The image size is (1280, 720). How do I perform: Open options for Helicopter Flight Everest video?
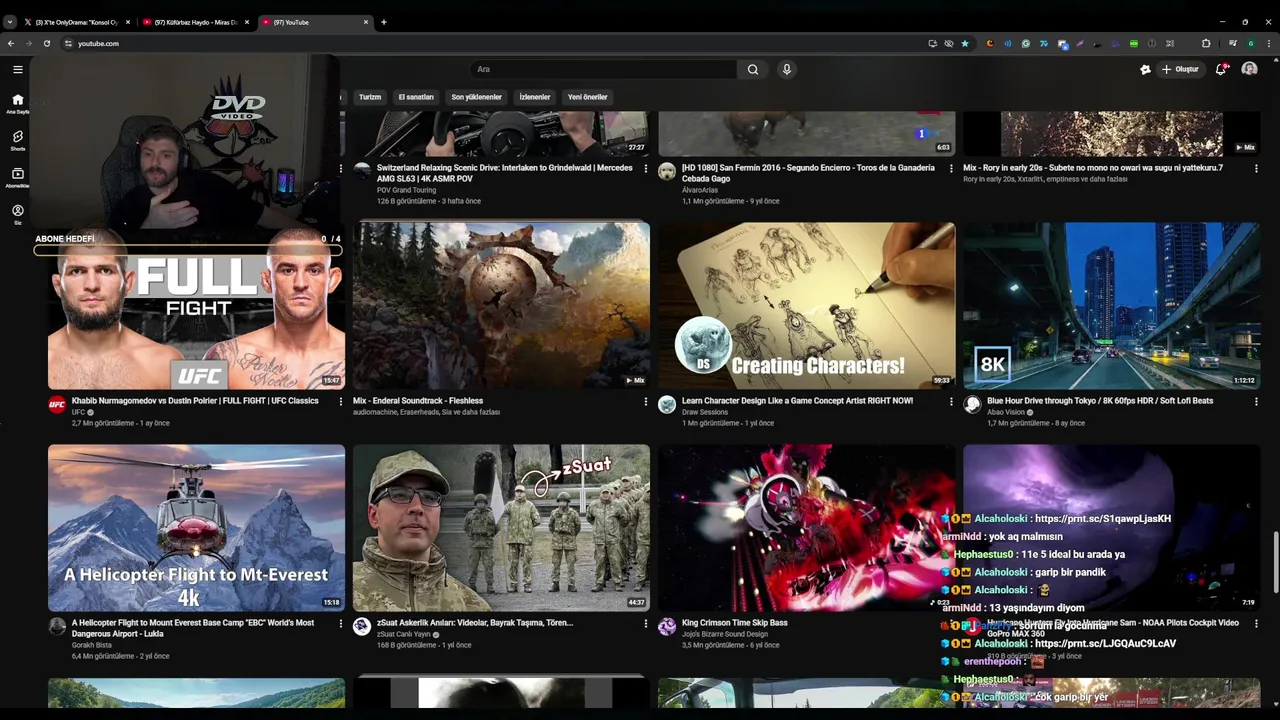[x=340, y=623]
